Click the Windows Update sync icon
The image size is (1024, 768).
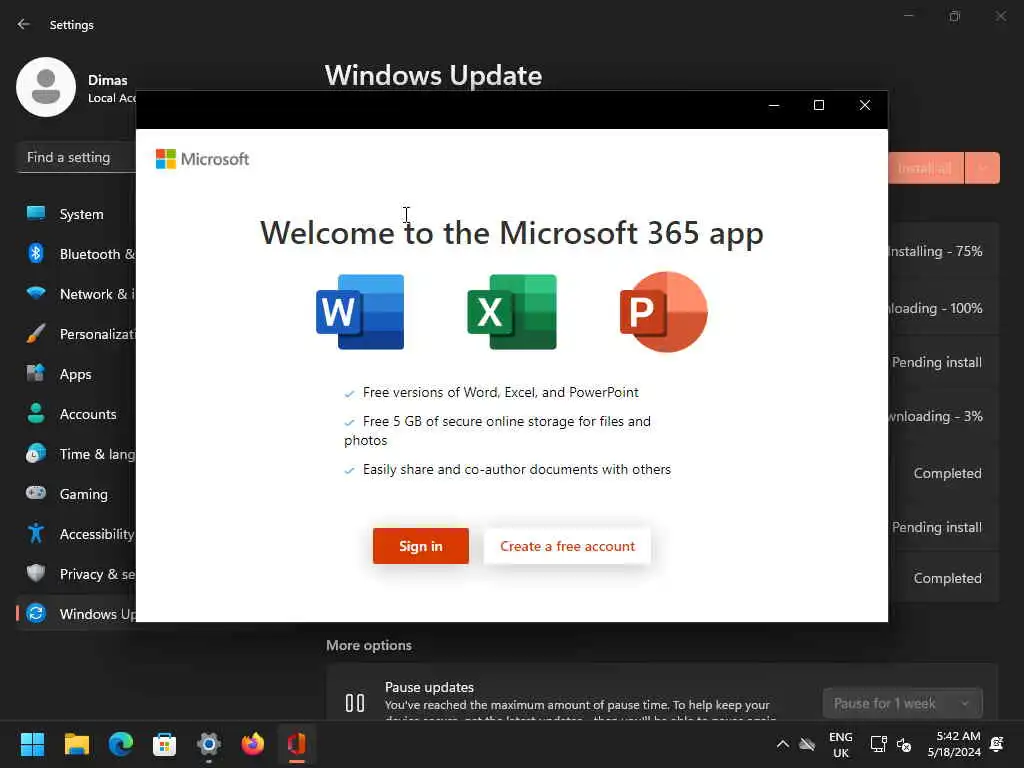(x=36, y=613)
